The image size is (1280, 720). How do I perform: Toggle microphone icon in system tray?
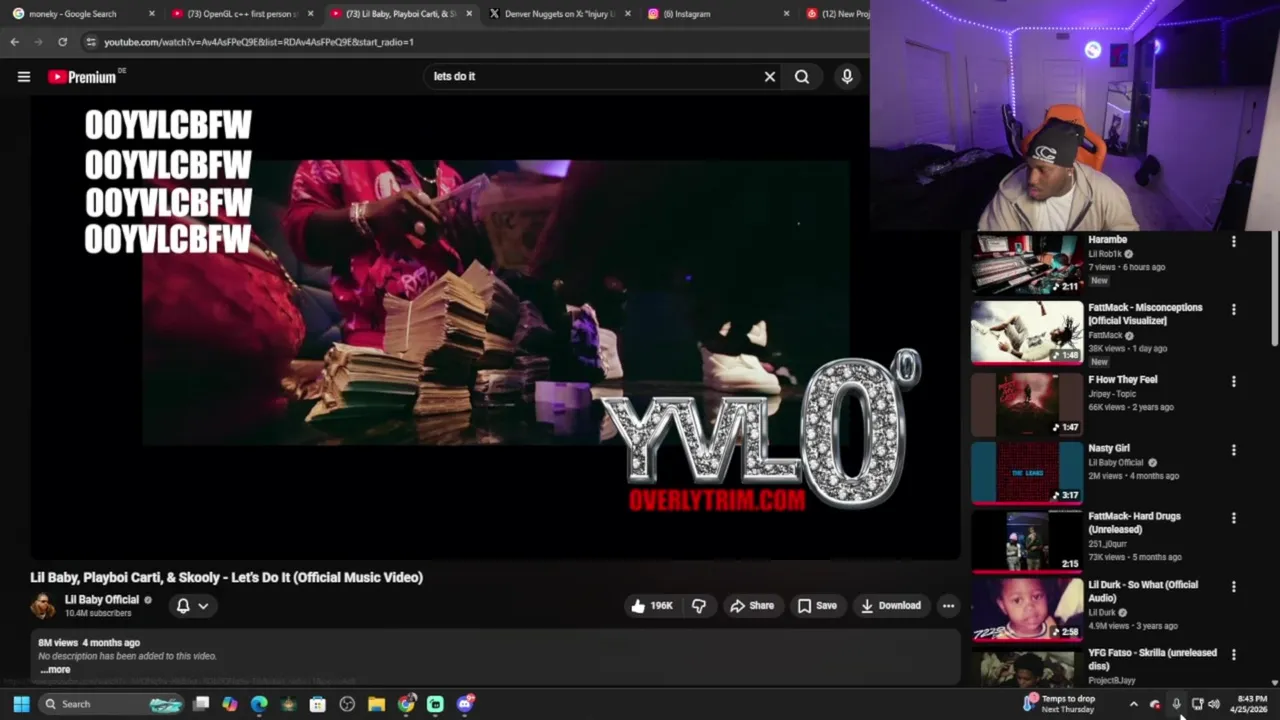[x=1176, y=704]
